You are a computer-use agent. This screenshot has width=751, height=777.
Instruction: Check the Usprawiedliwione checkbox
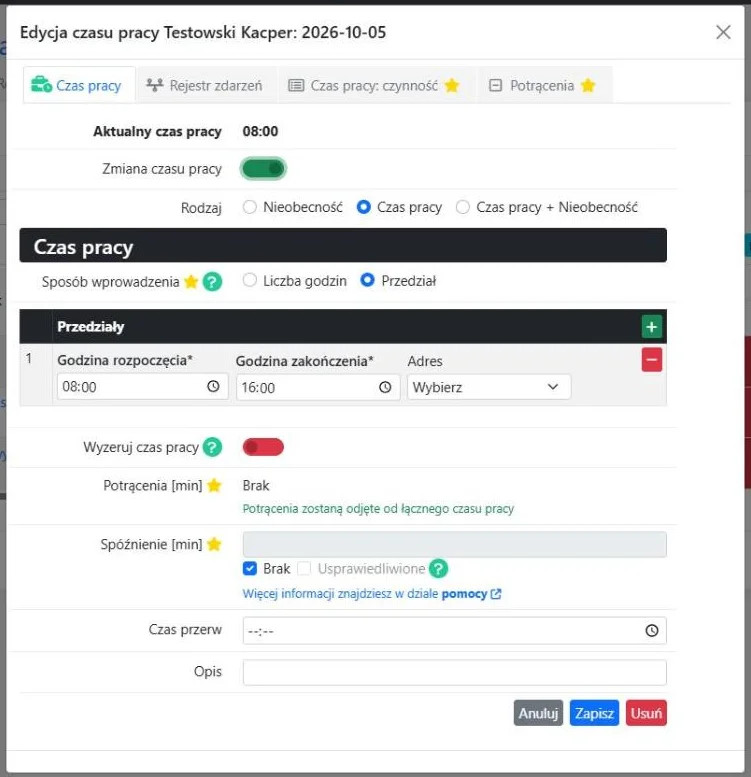pyautogui.click(x=304, y=568)
